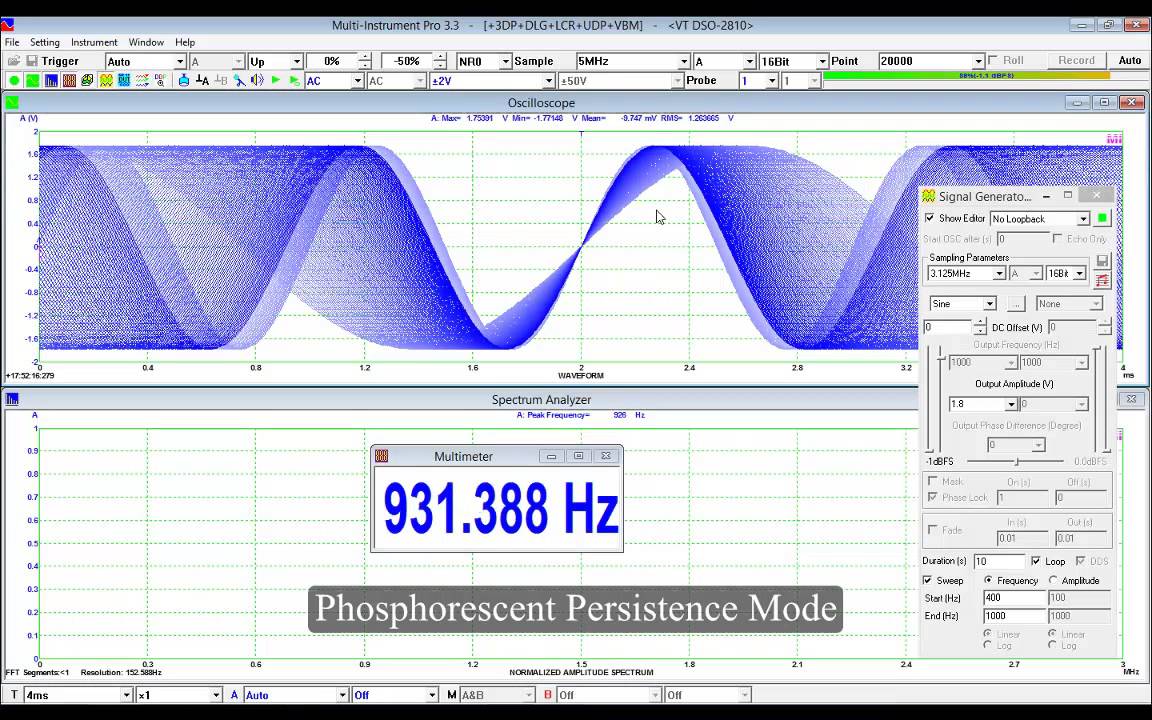Click the red music notes icon

click(1102, 280)
